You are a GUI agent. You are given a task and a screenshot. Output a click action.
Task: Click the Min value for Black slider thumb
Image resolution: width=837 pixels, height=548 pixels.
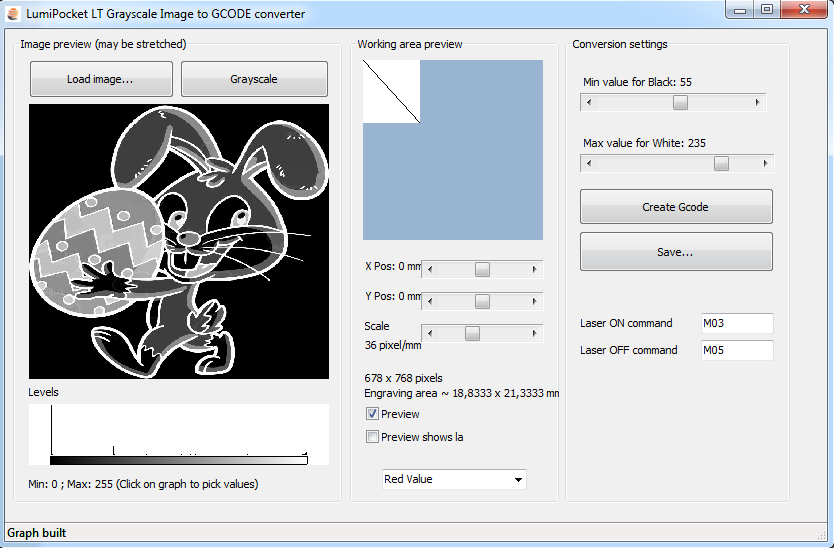point(680,102)
